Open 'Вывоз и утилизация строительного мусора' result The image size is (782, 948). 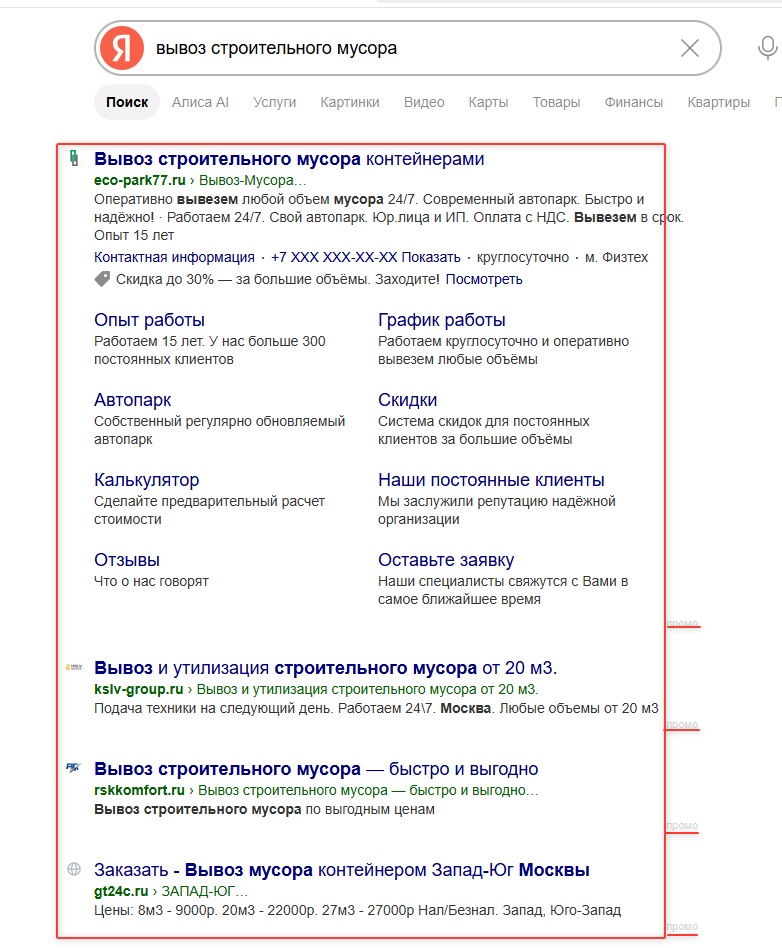pos(325,668)
